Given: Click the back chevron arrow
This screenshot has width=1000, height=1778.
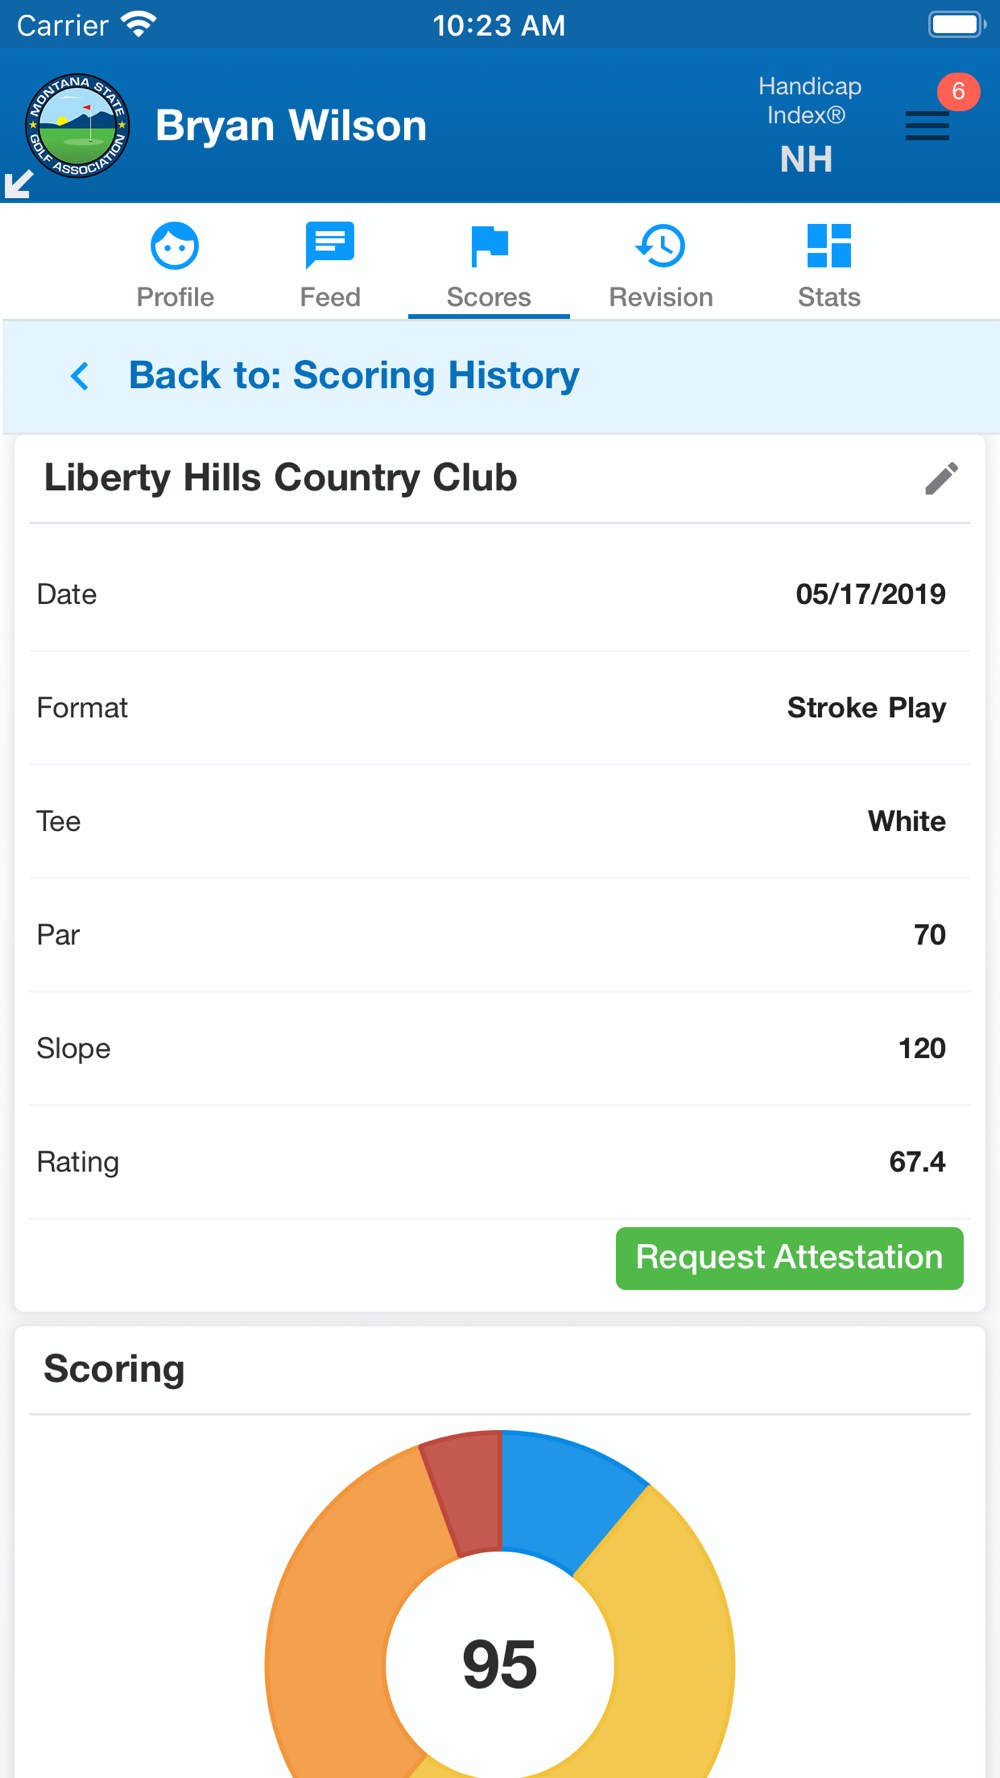Looking at the screenshot, I should click(80, 376).
